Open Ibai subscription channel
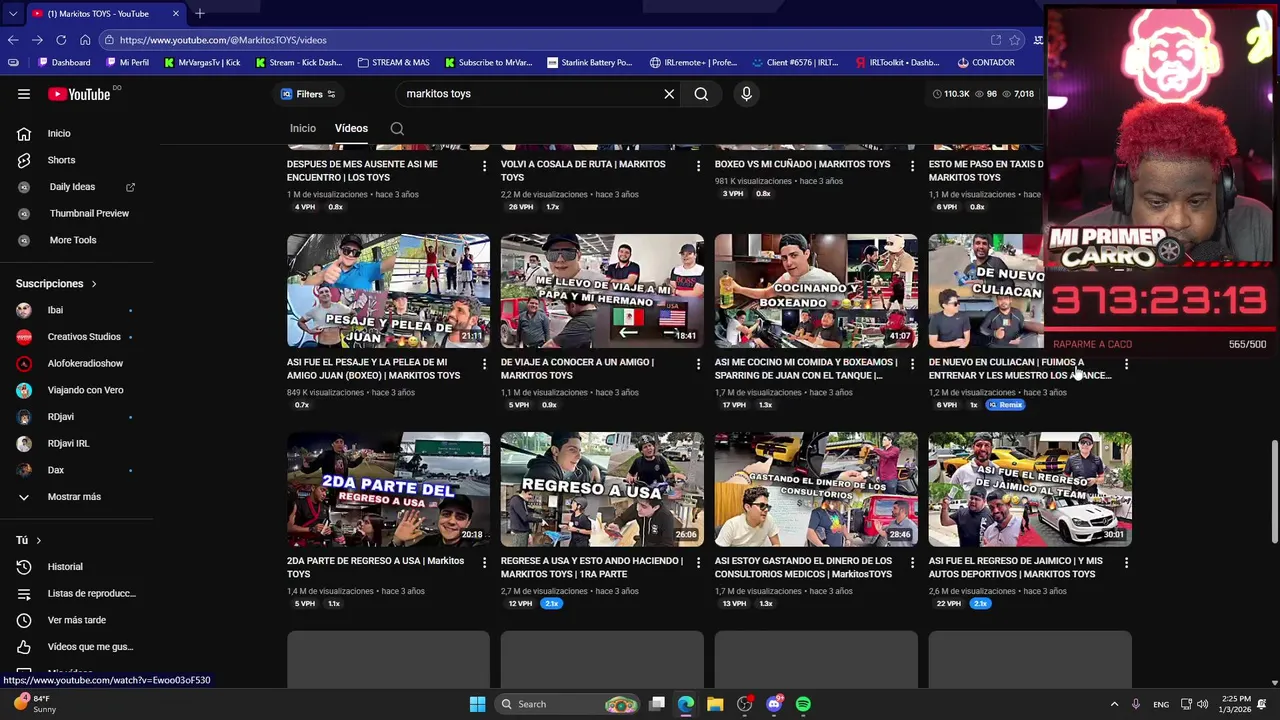Screen dimensions: 1280x720 [x=55, y=310]
